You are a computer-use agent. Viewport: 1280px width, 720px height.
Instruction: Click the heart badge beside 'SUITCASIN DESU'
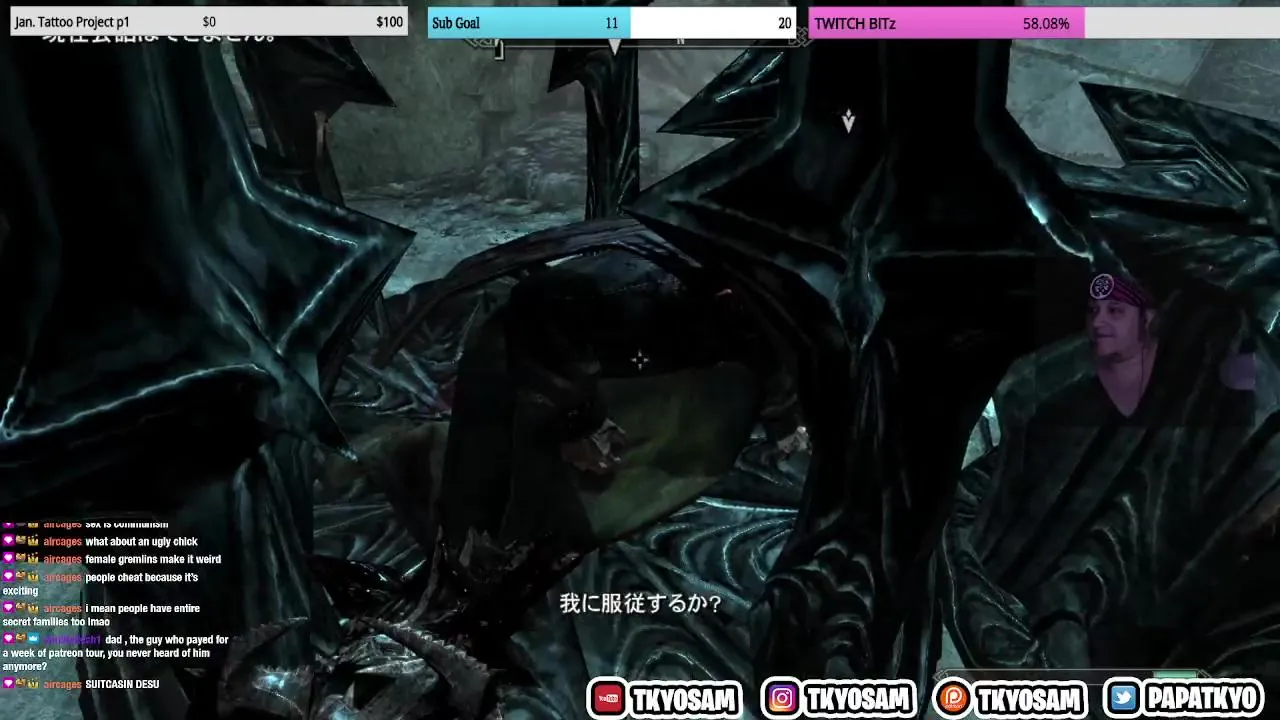coord(8,684)
